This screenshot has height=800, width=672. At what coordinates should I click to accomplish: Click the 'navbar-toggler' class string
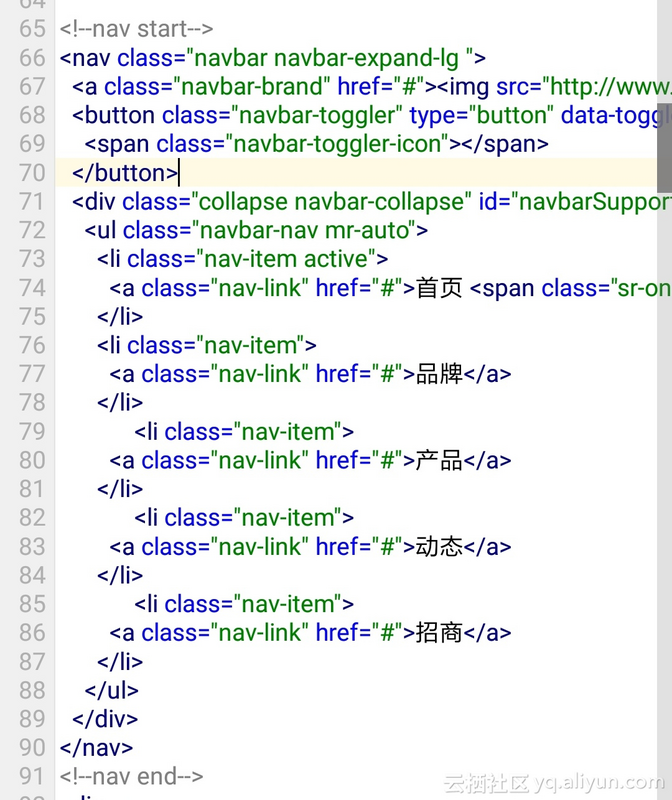click(x=317, y=115)
